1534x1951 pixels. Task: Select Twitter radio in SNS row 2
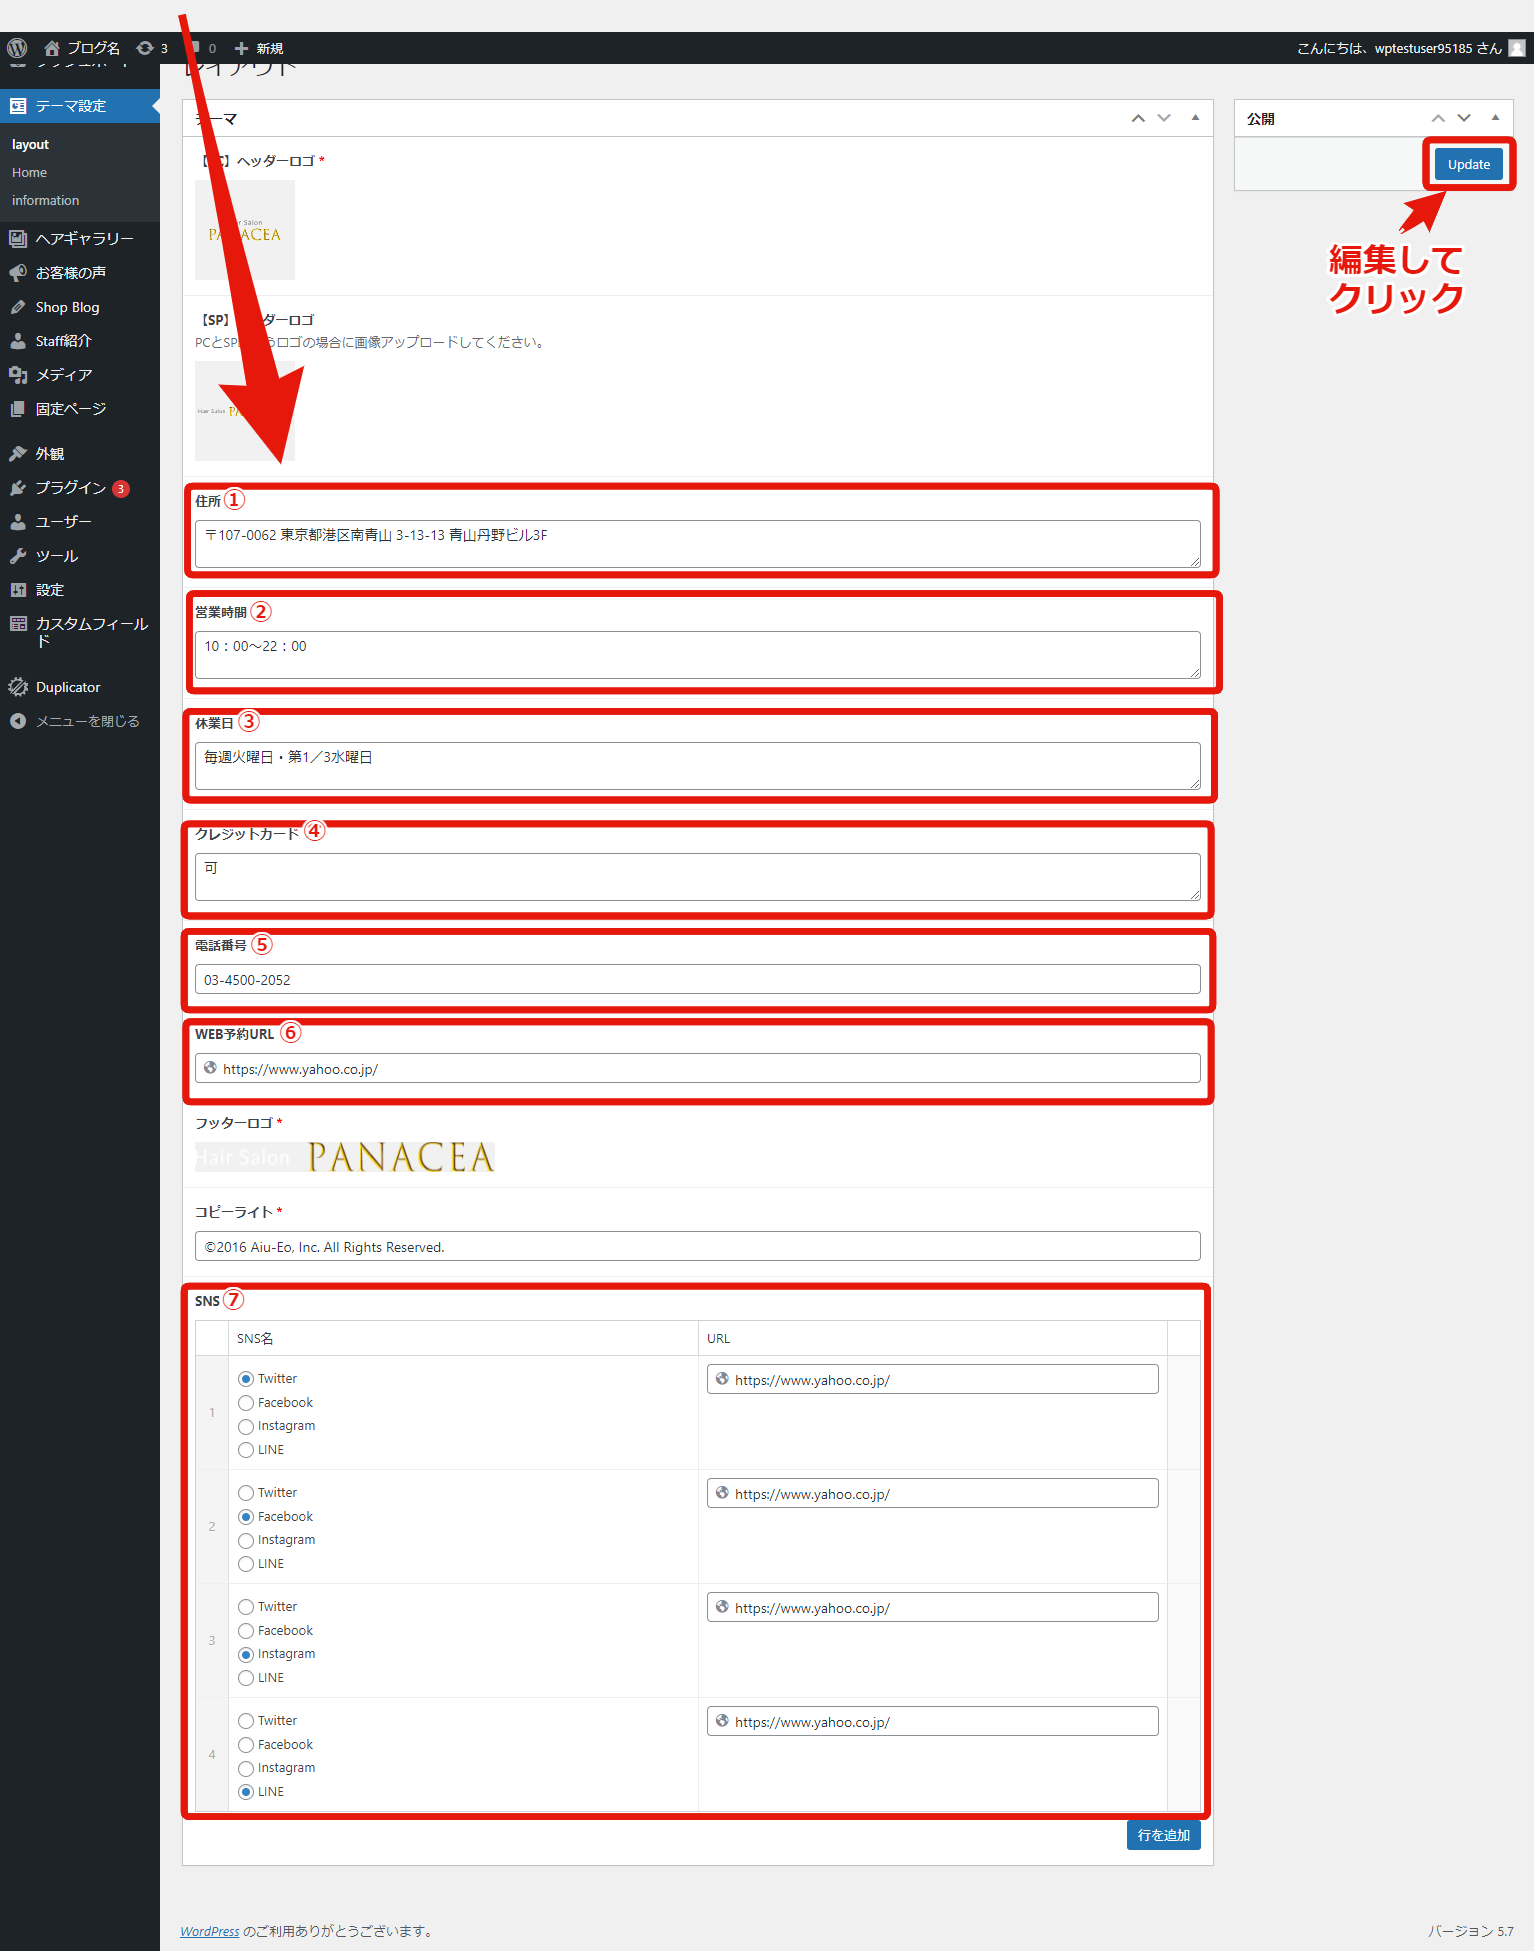(246, 1493)
